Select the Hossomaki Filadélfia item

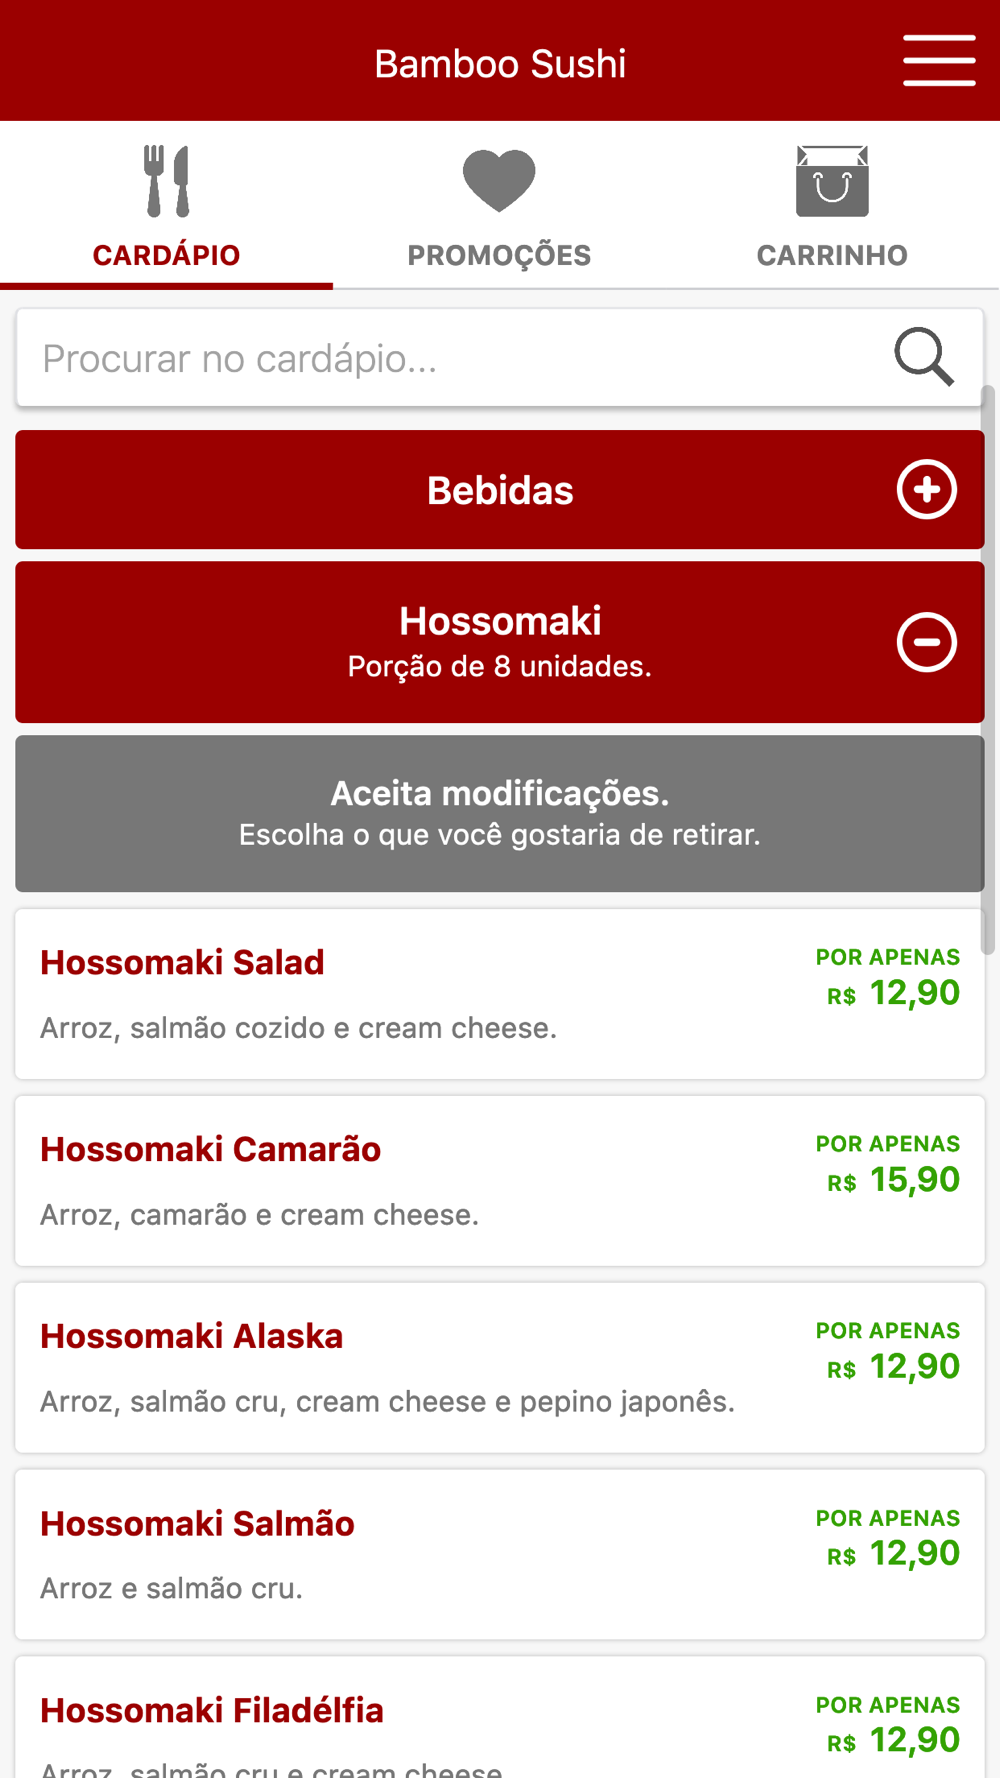pos(500,1717)
